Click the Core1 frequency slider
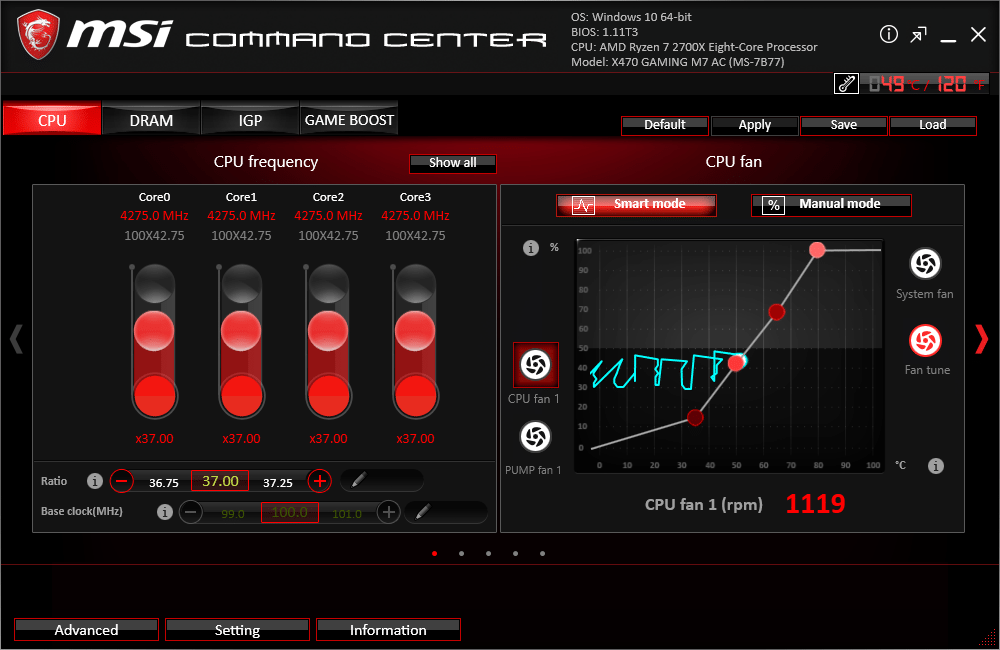Viewport: 1000px width, 650px height. pyautogui.click(x=241, y=341)
